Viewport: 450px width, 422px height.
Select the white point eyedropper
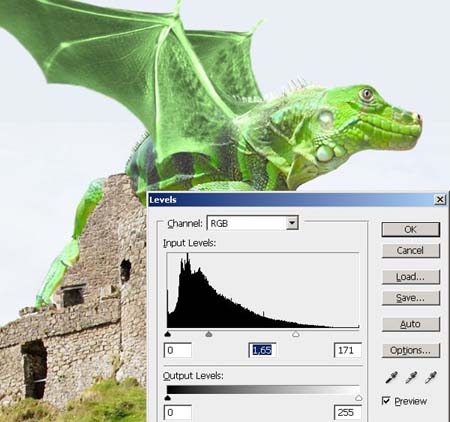pos(431,377)
